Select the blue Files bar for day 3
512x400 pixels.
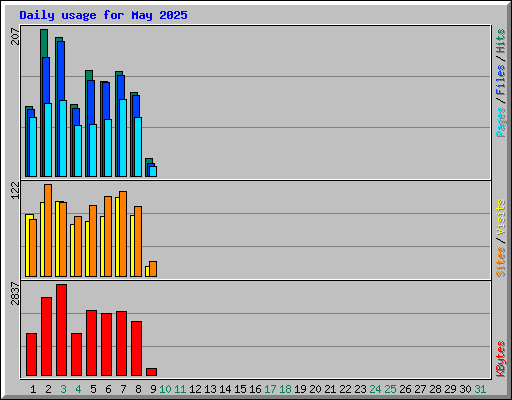(x=61, y=71)
